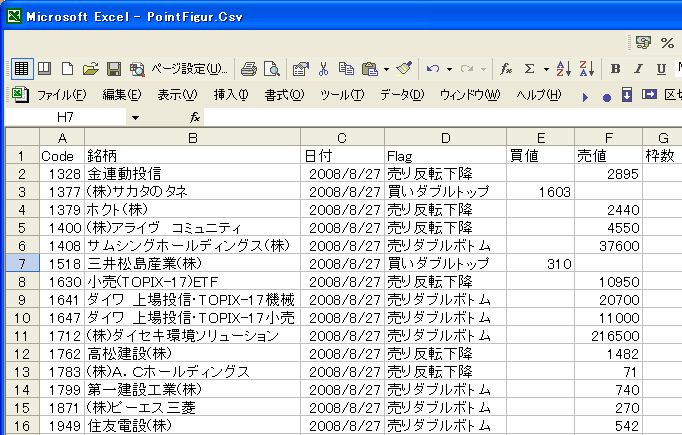Click the cell 小売(TOPIX-17)ETF
This screenshot has height=435, width=682.
coord(192,282)
